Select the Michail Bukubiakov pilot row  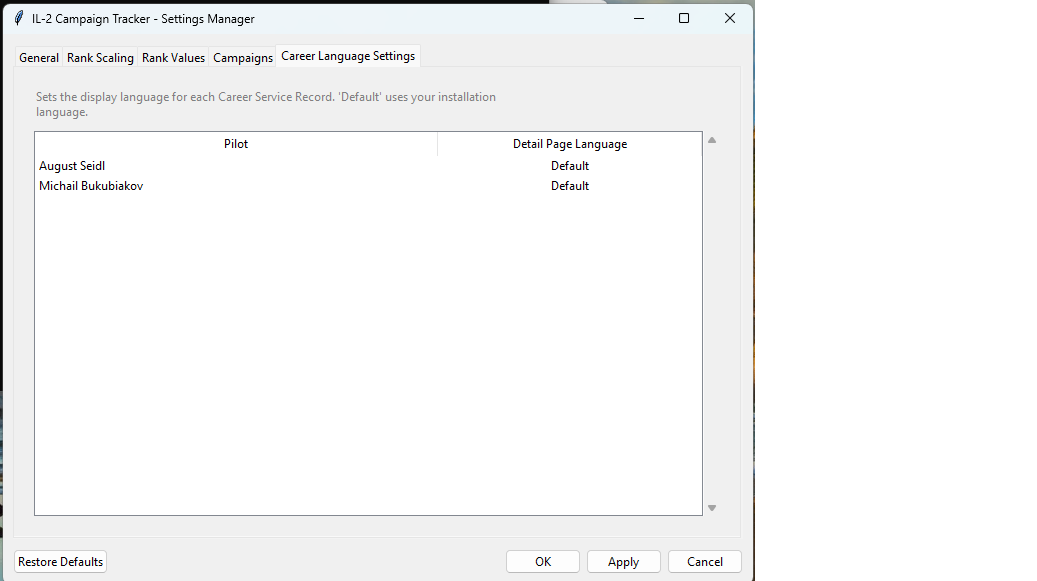coord(91,186)
